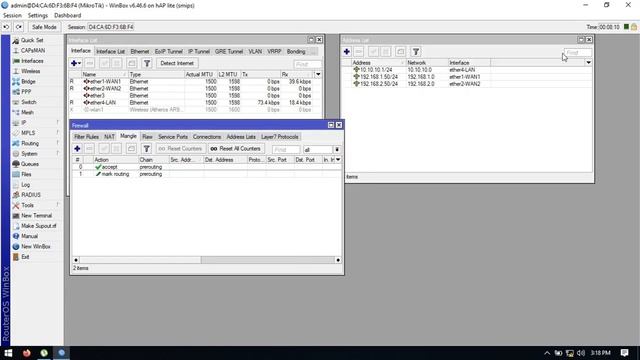
Task: Open the Settings menu
Action: 38,16
